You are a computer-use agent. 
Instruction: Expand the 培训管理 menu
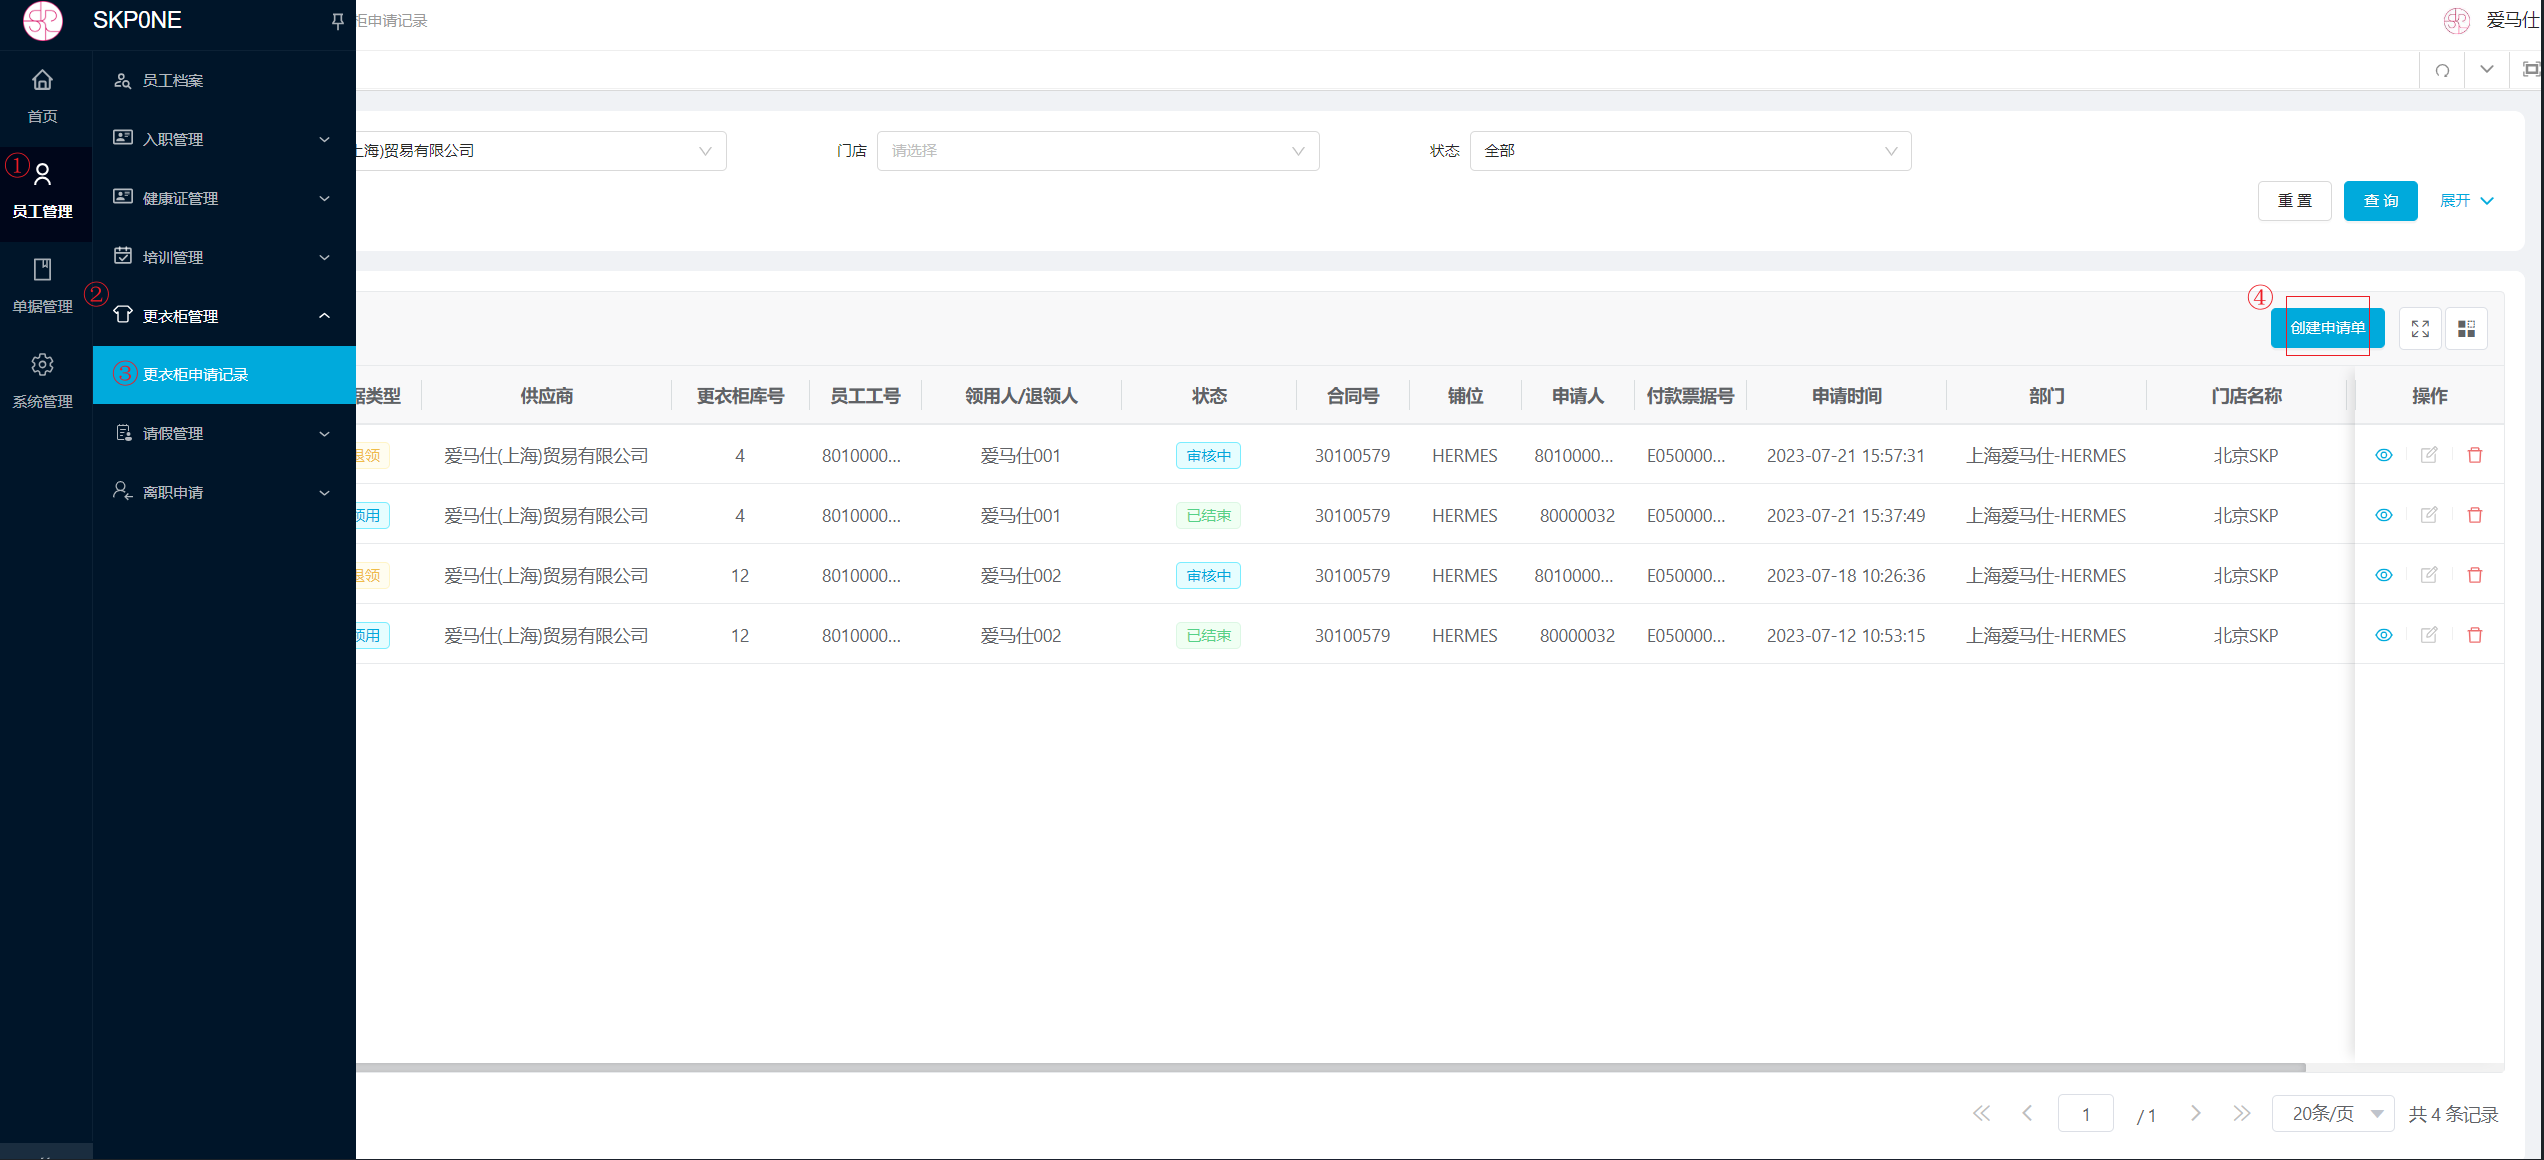tap(224, 257)
